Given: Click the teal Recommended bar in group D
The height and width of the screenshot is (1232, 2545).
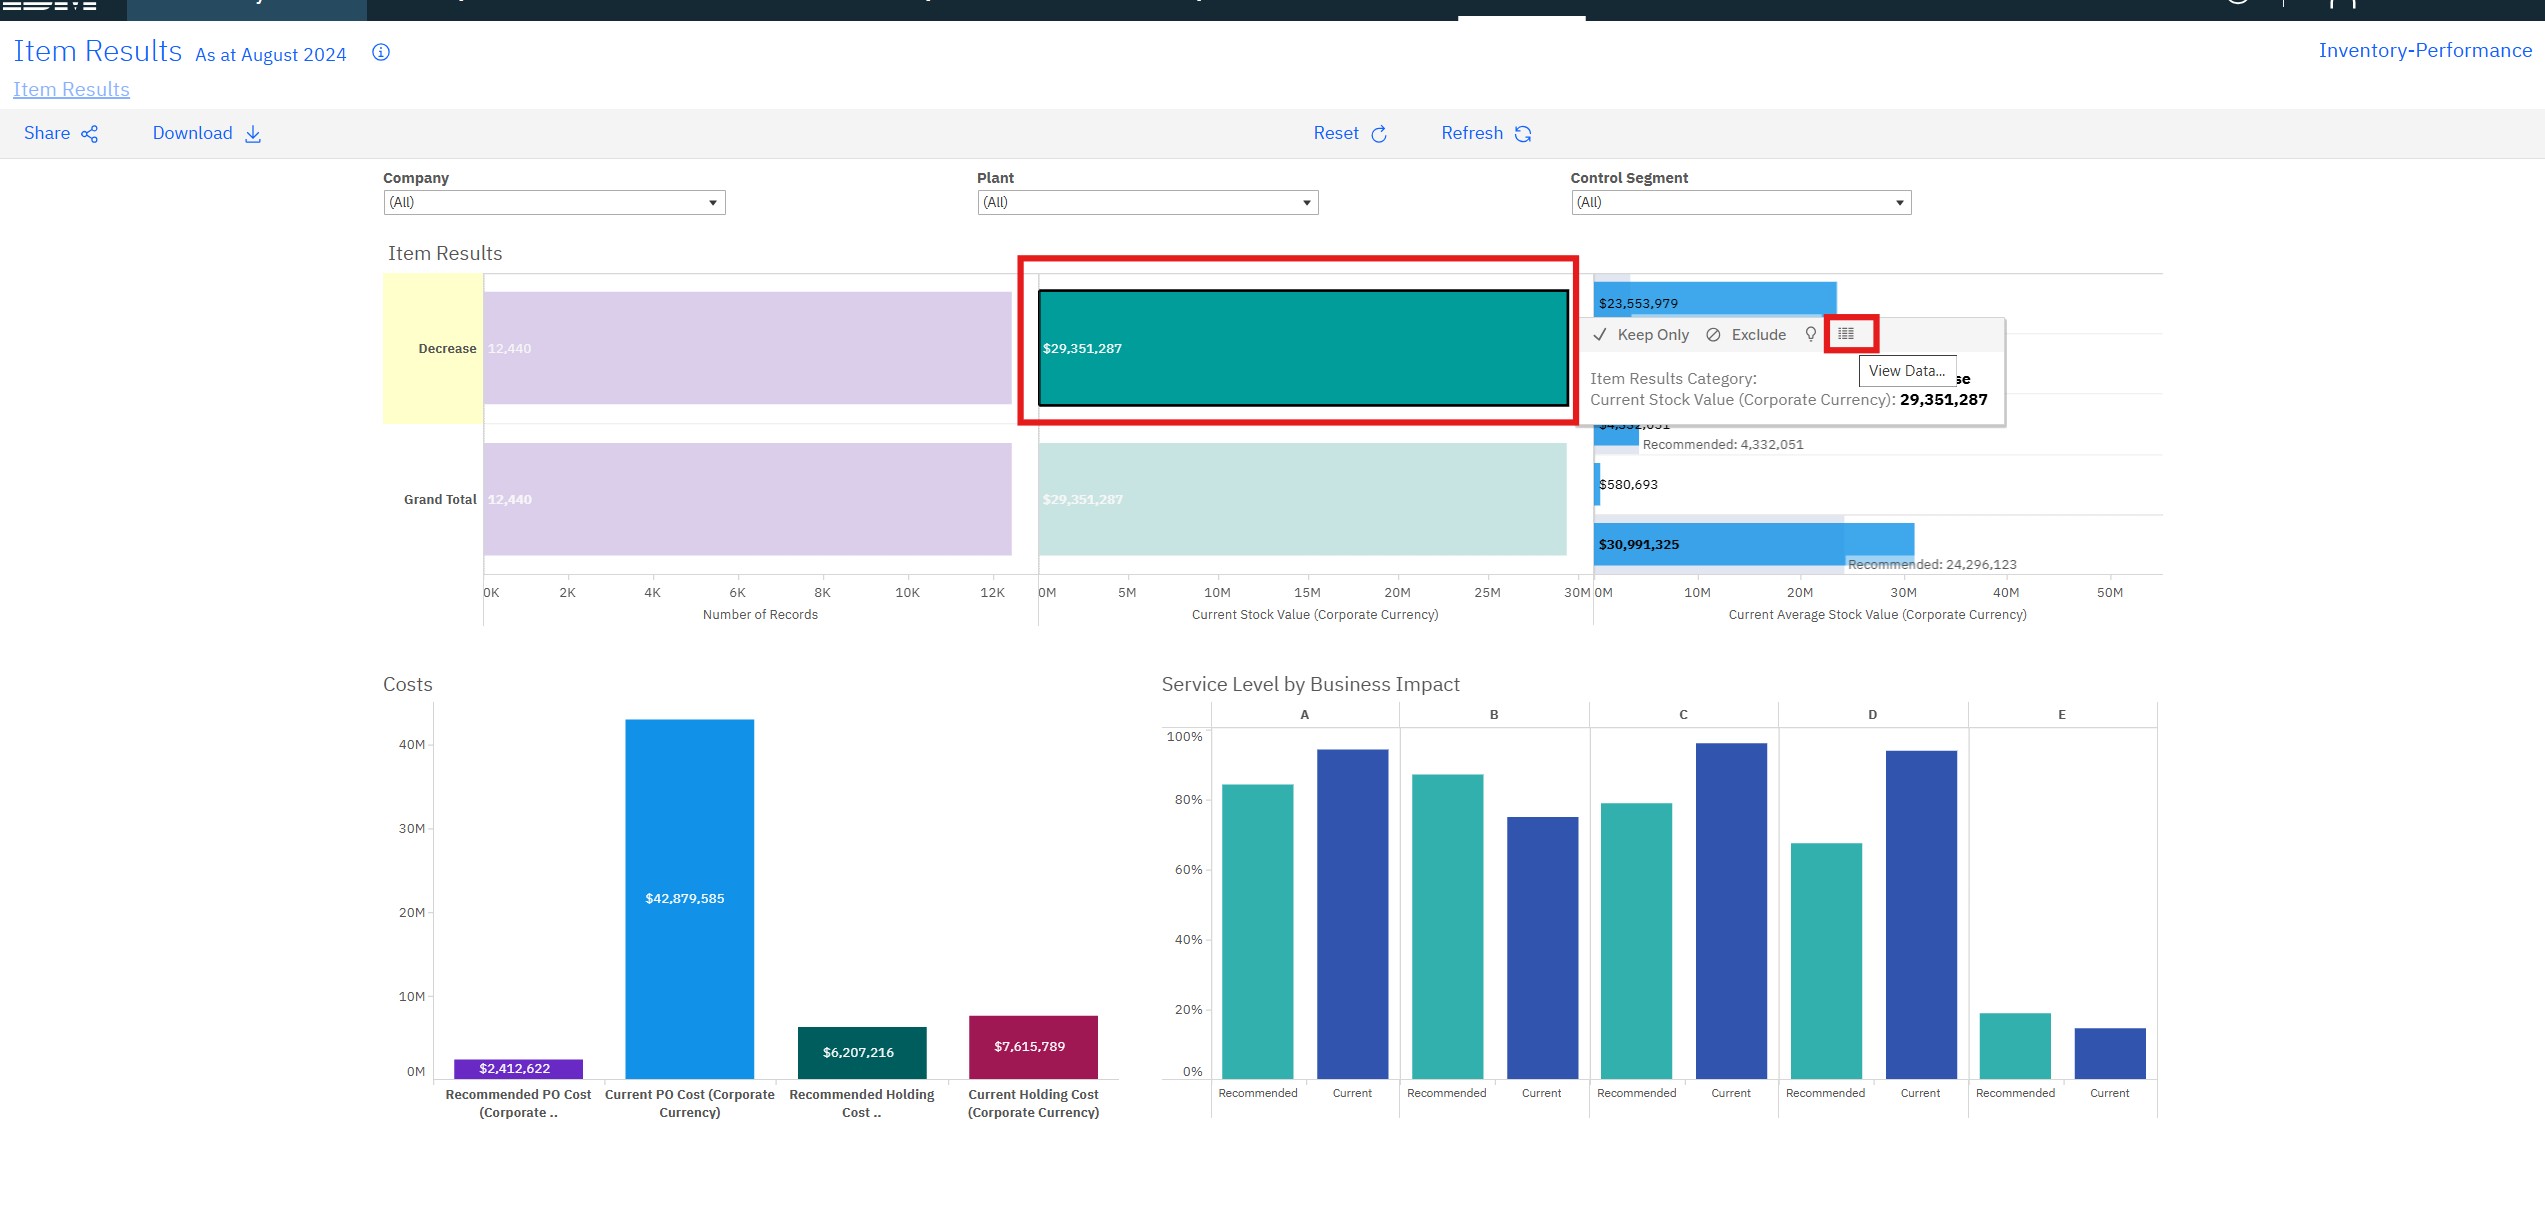Looking at the screenshot, I should 1826,961.
